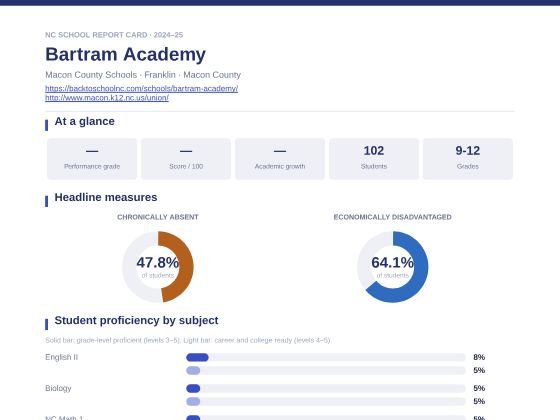Click the Macon County Schools · Franklin subtitle

143,75
